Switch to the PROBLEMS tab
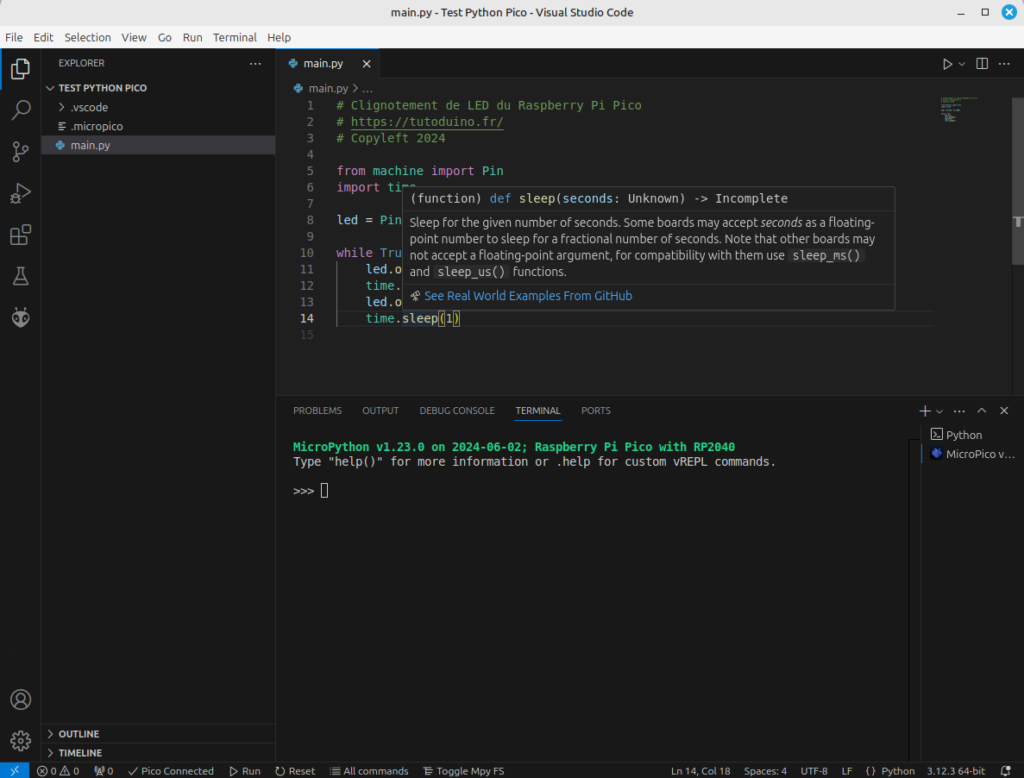The height and width of the screenshot is (778, 1024). pos(317,410)
